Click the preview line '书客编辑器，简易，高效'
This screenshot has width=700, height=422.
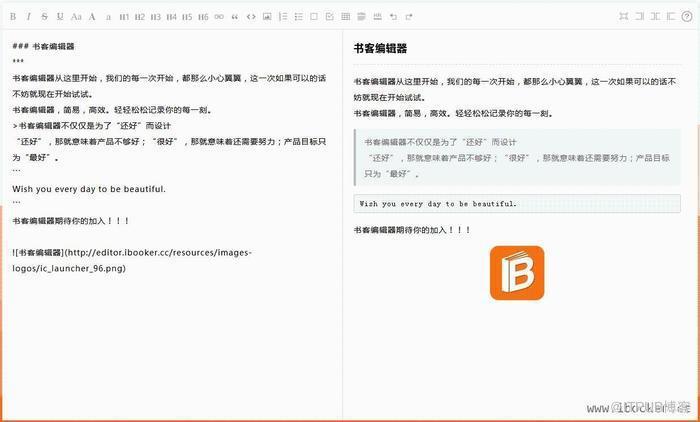coord(453,113)
